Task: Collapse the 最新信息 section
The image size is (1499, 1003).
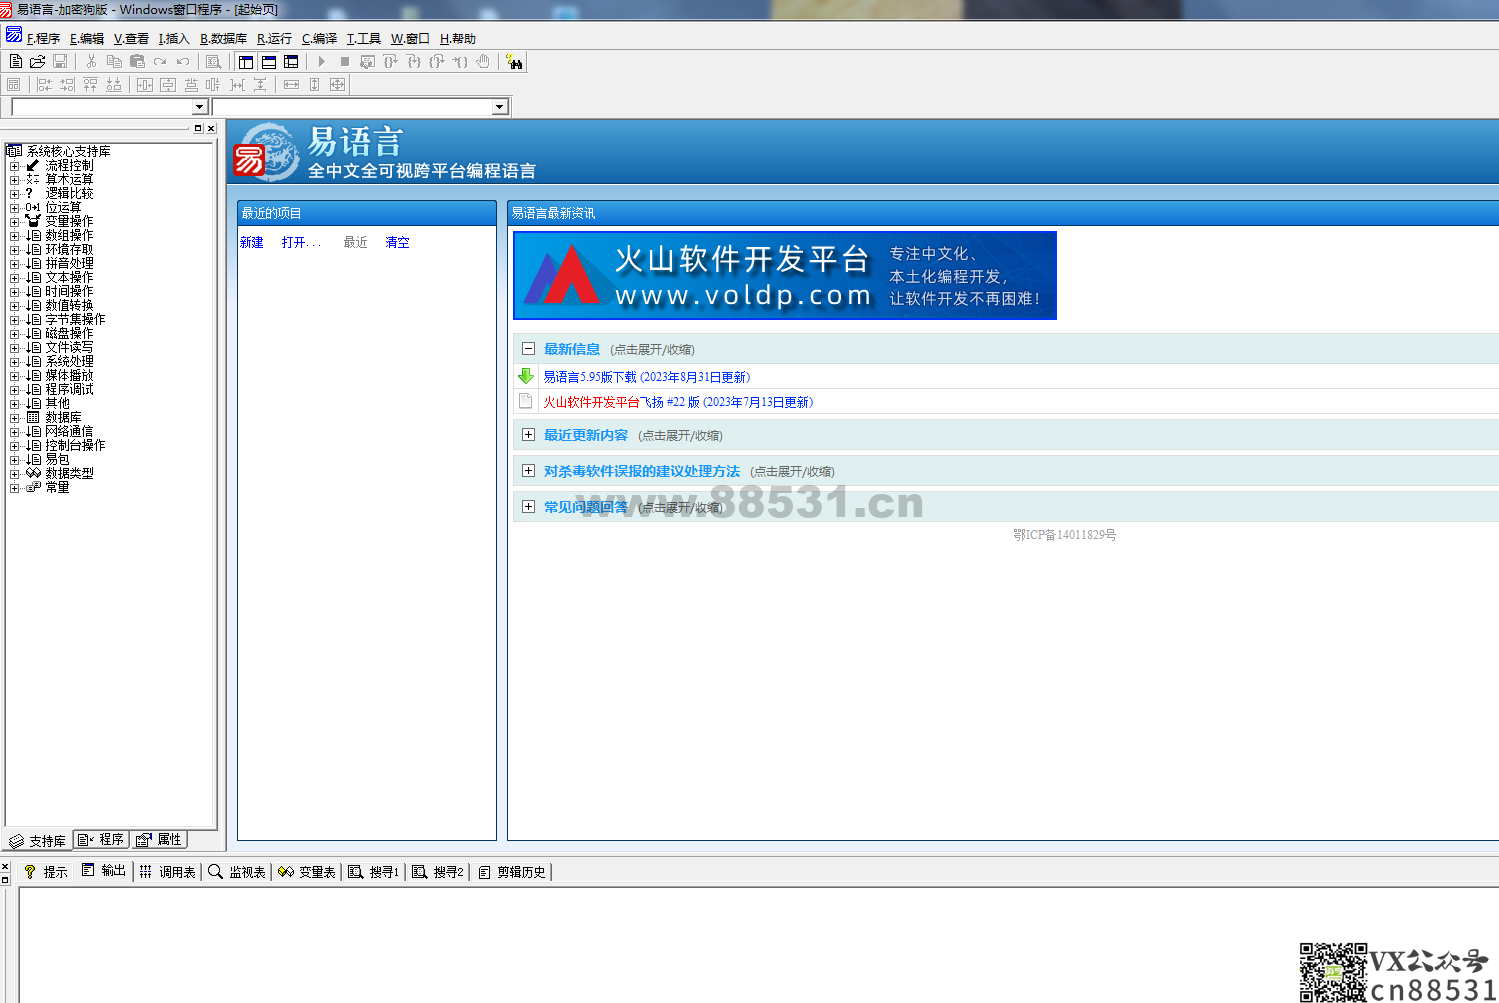Action: 528,349
